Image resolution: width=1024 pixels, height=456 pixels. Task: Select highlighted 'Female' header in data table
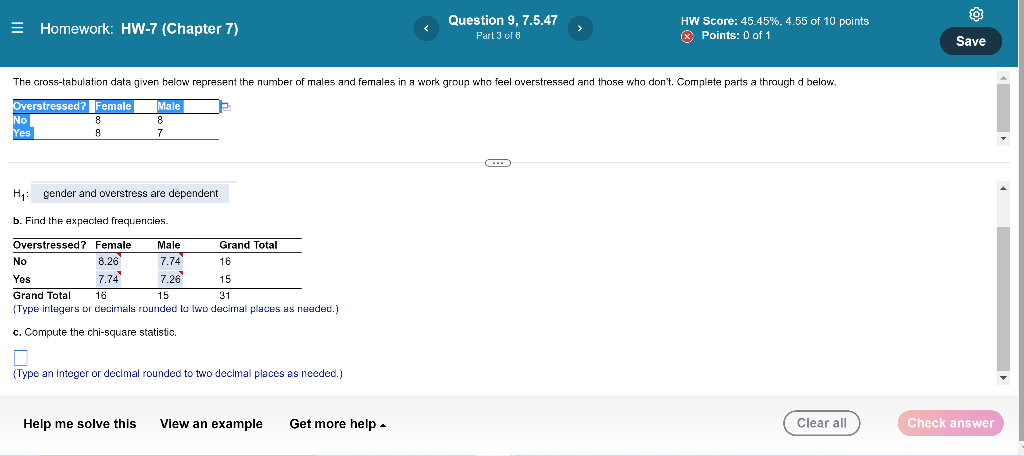[x=114, y=106]
